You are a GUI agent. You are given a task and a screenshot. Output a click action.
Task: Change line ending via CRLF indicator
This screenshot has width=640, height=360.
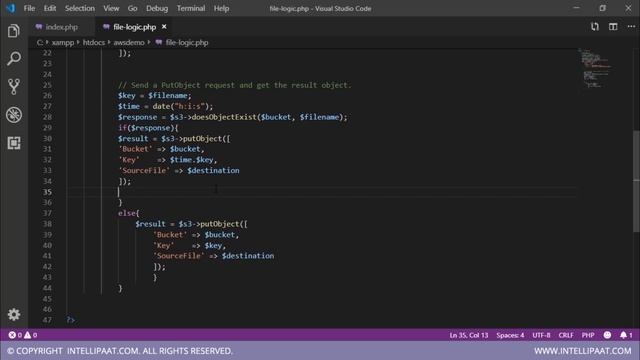(566, 335)
